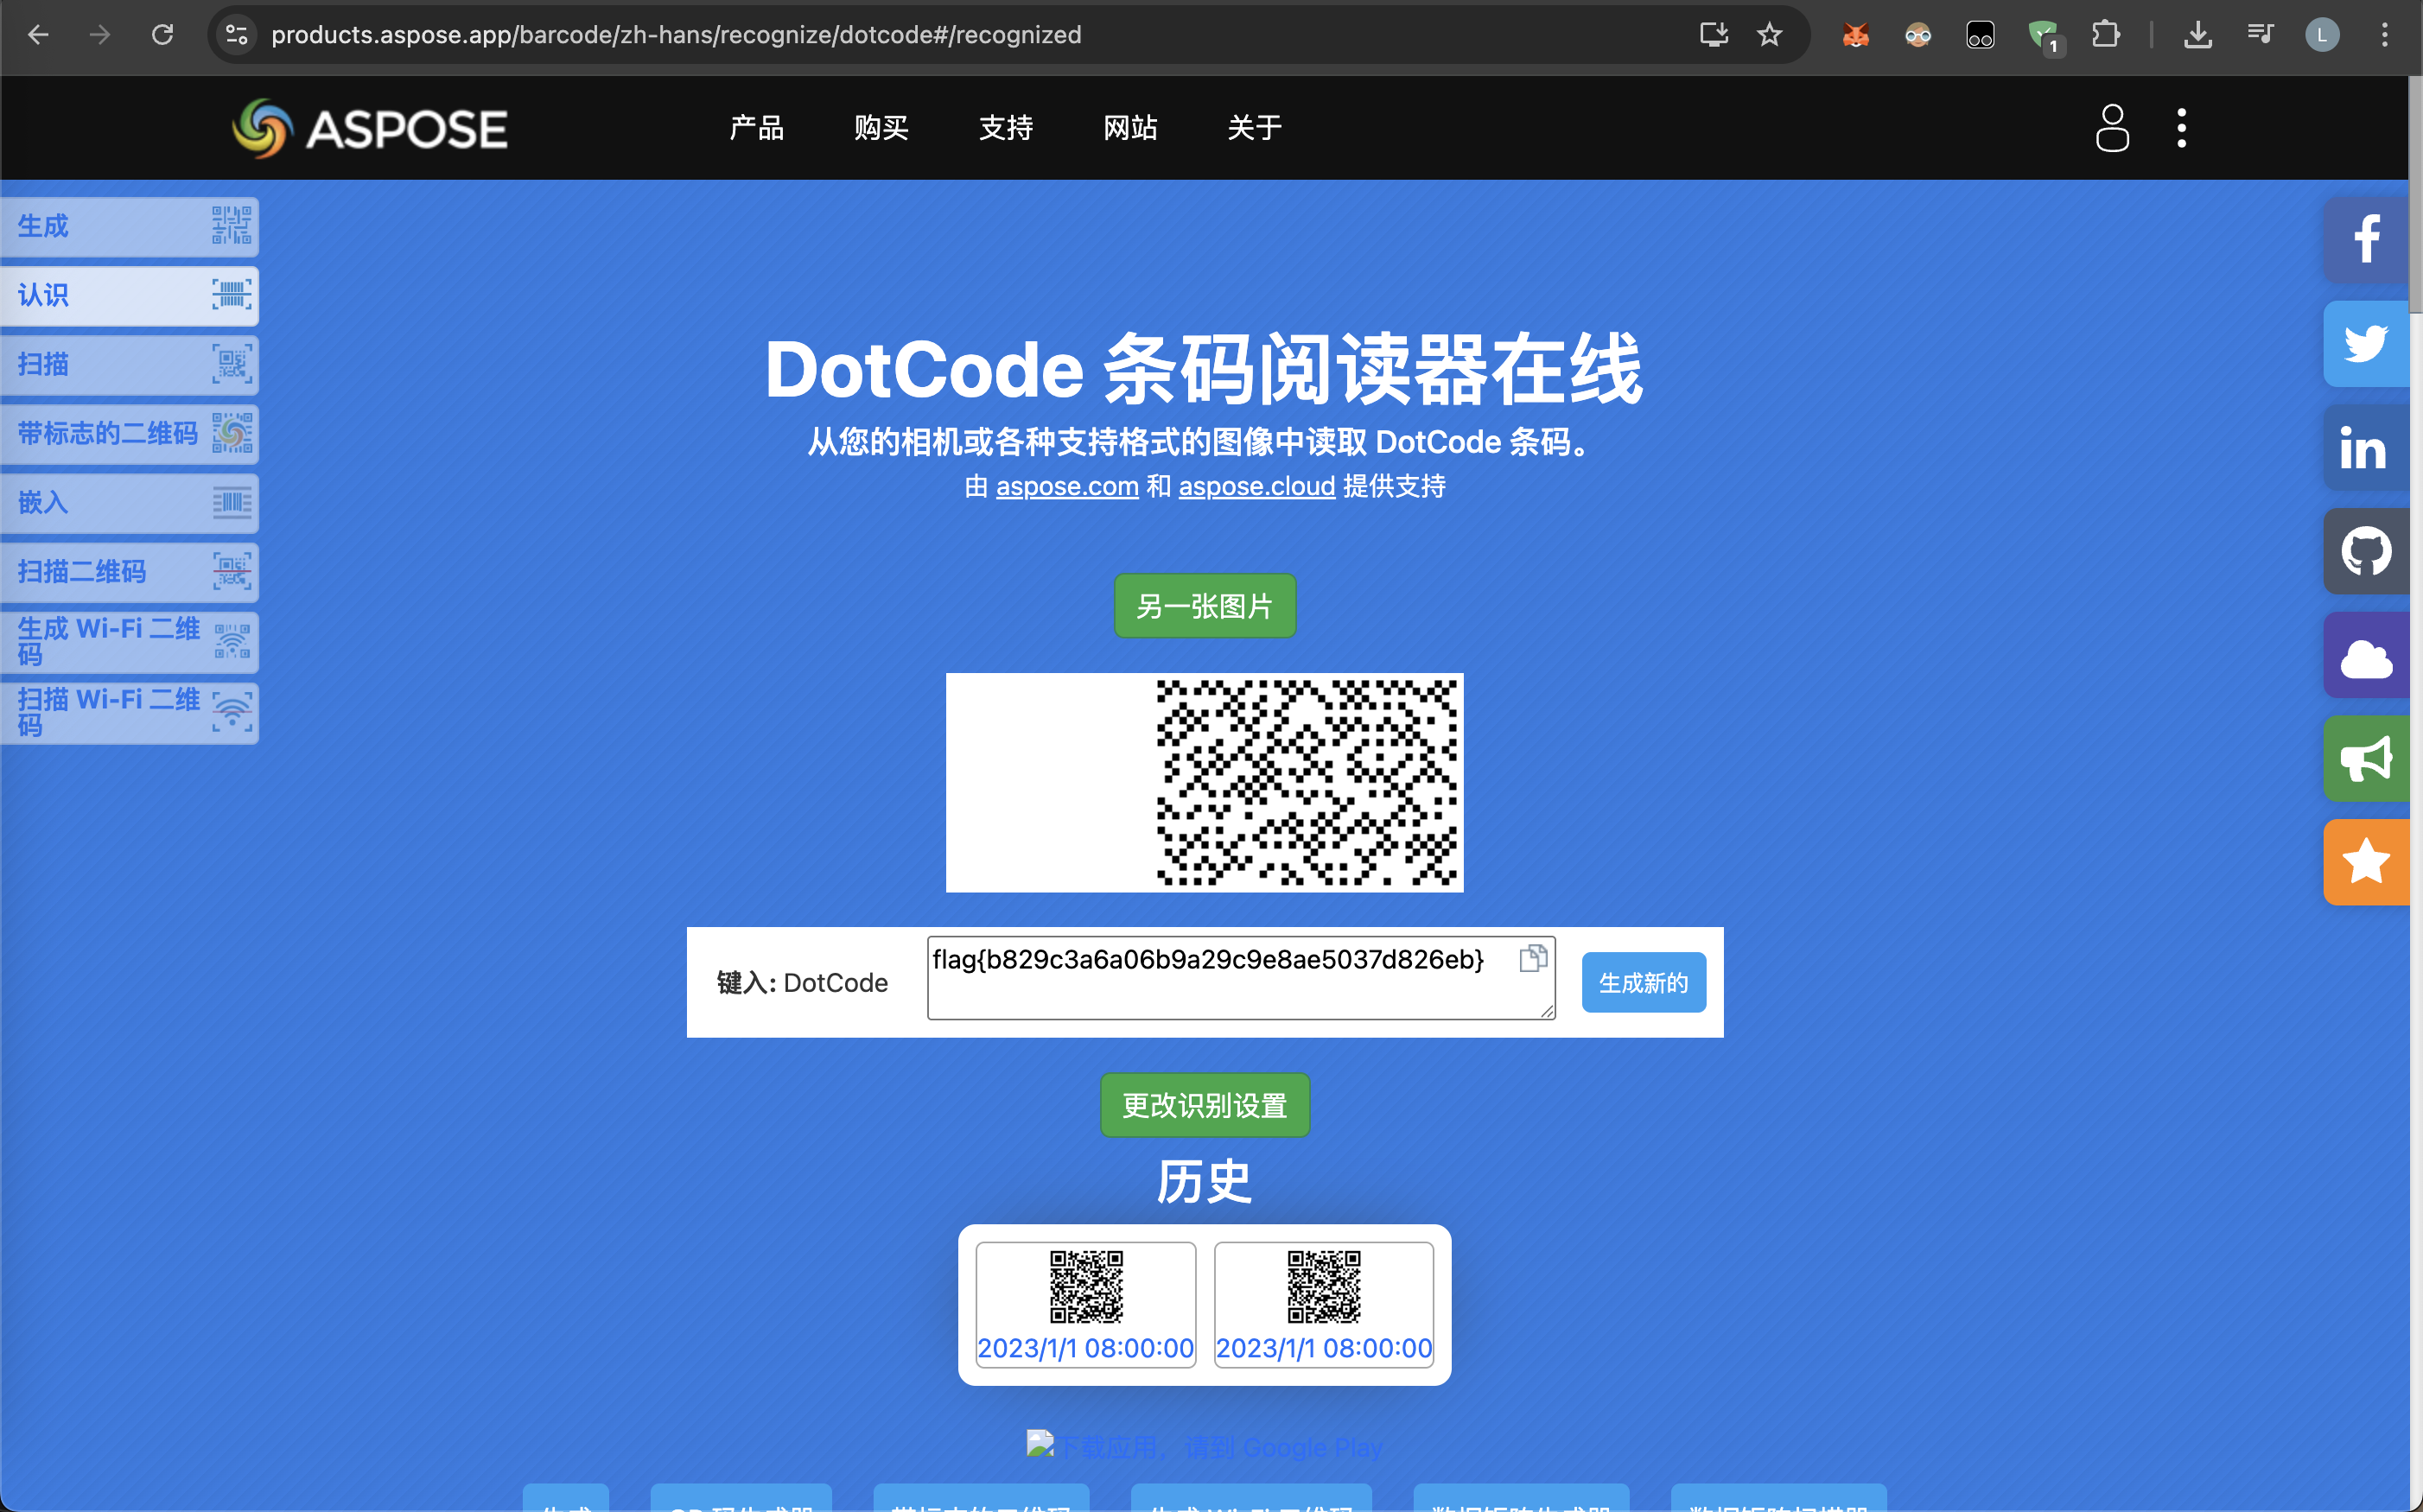Go back with the browser back arrow
This screenshot has height=1512, width=2423.
(x=38, y=35)
